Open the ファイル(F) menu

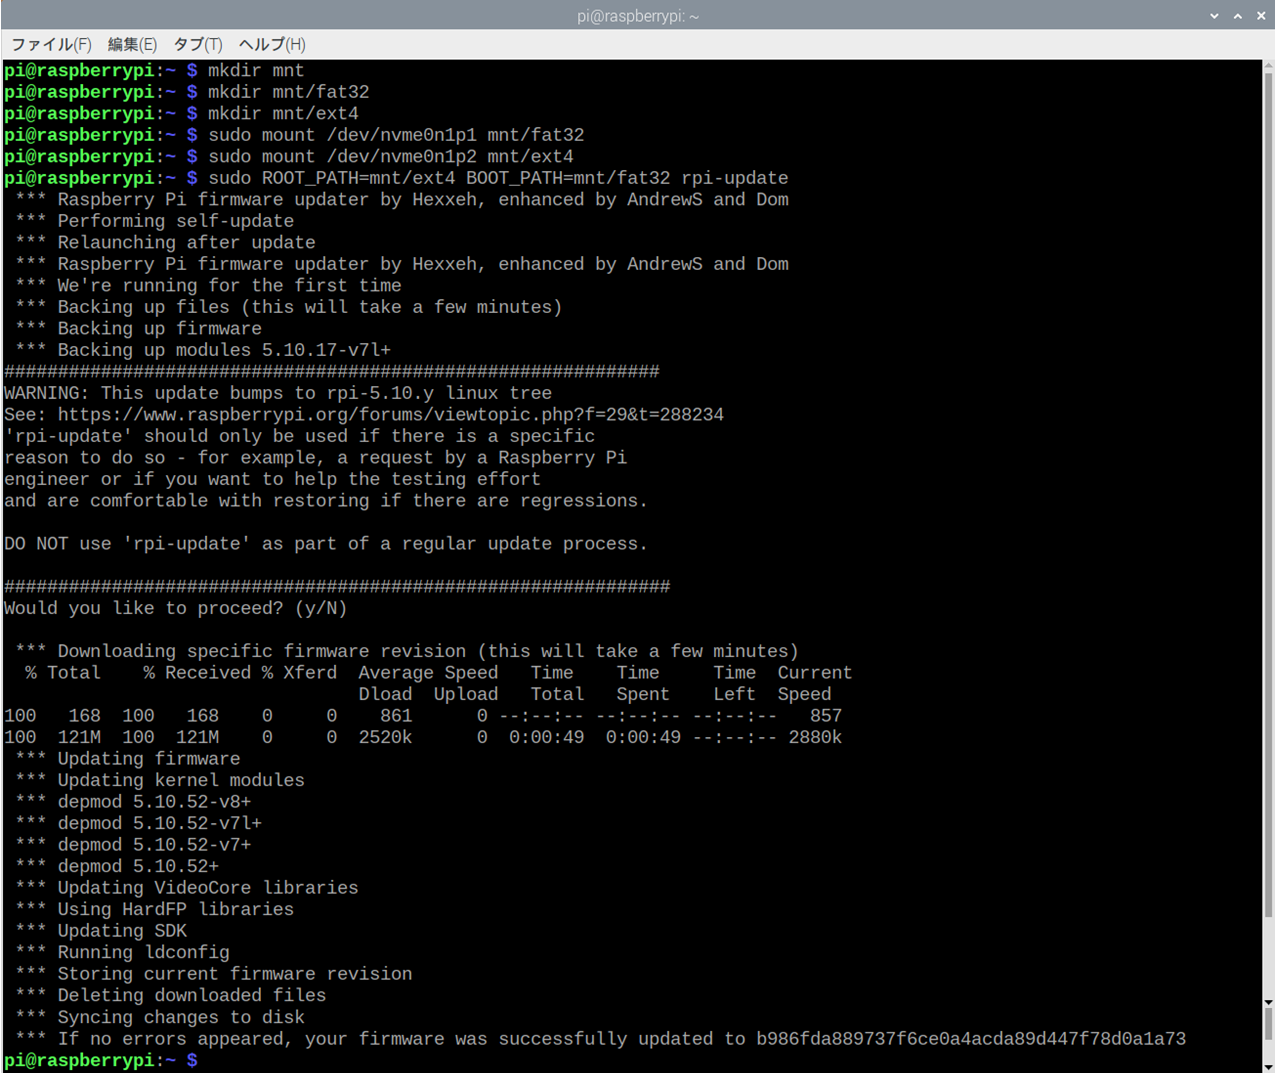(x=51, y=44)
